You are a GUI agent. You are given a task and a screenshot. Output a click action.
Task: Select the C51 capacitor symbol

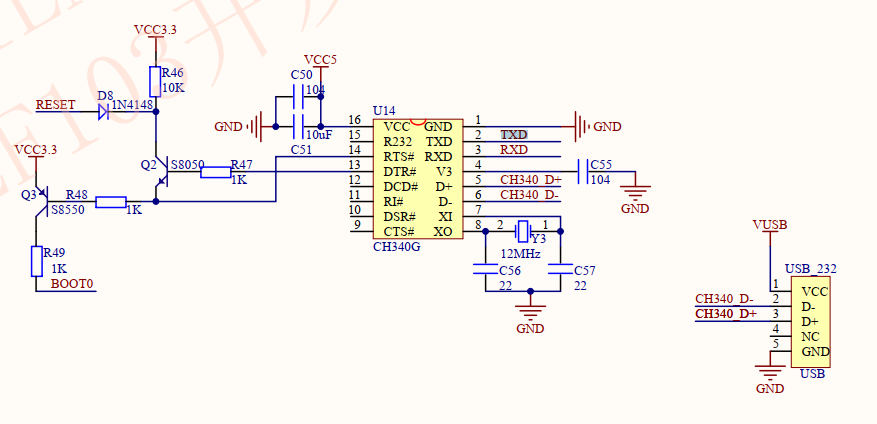click(x=298, y=126)
